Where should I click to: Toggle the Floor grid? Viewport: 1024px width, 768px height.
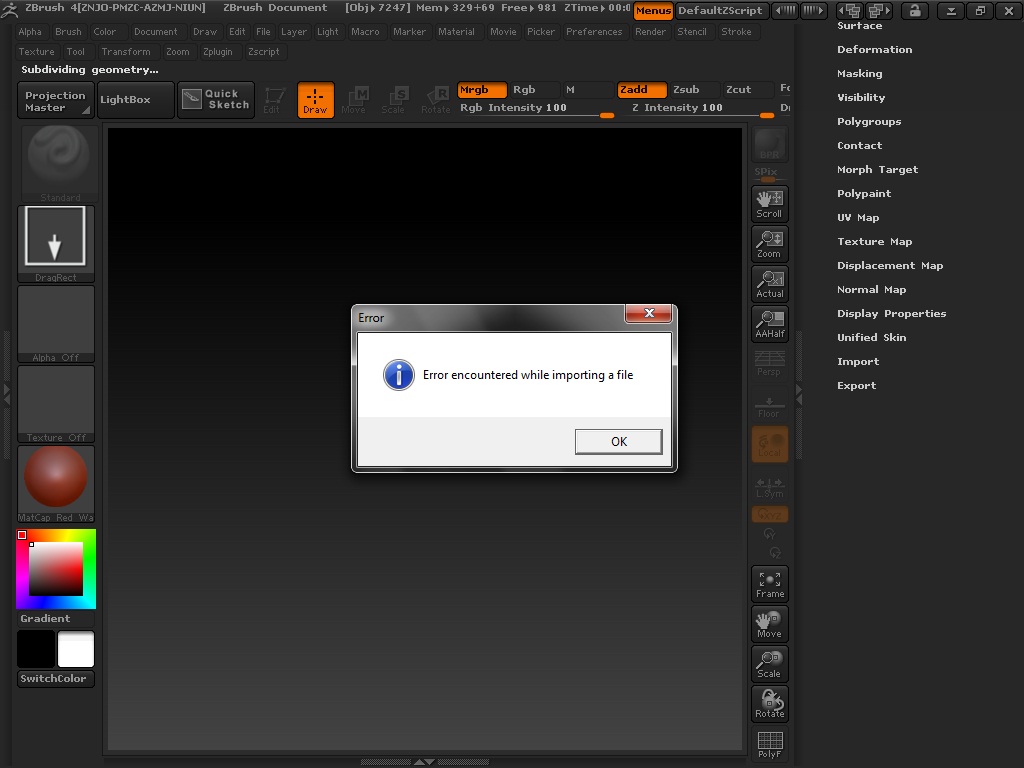click(769, 405)
